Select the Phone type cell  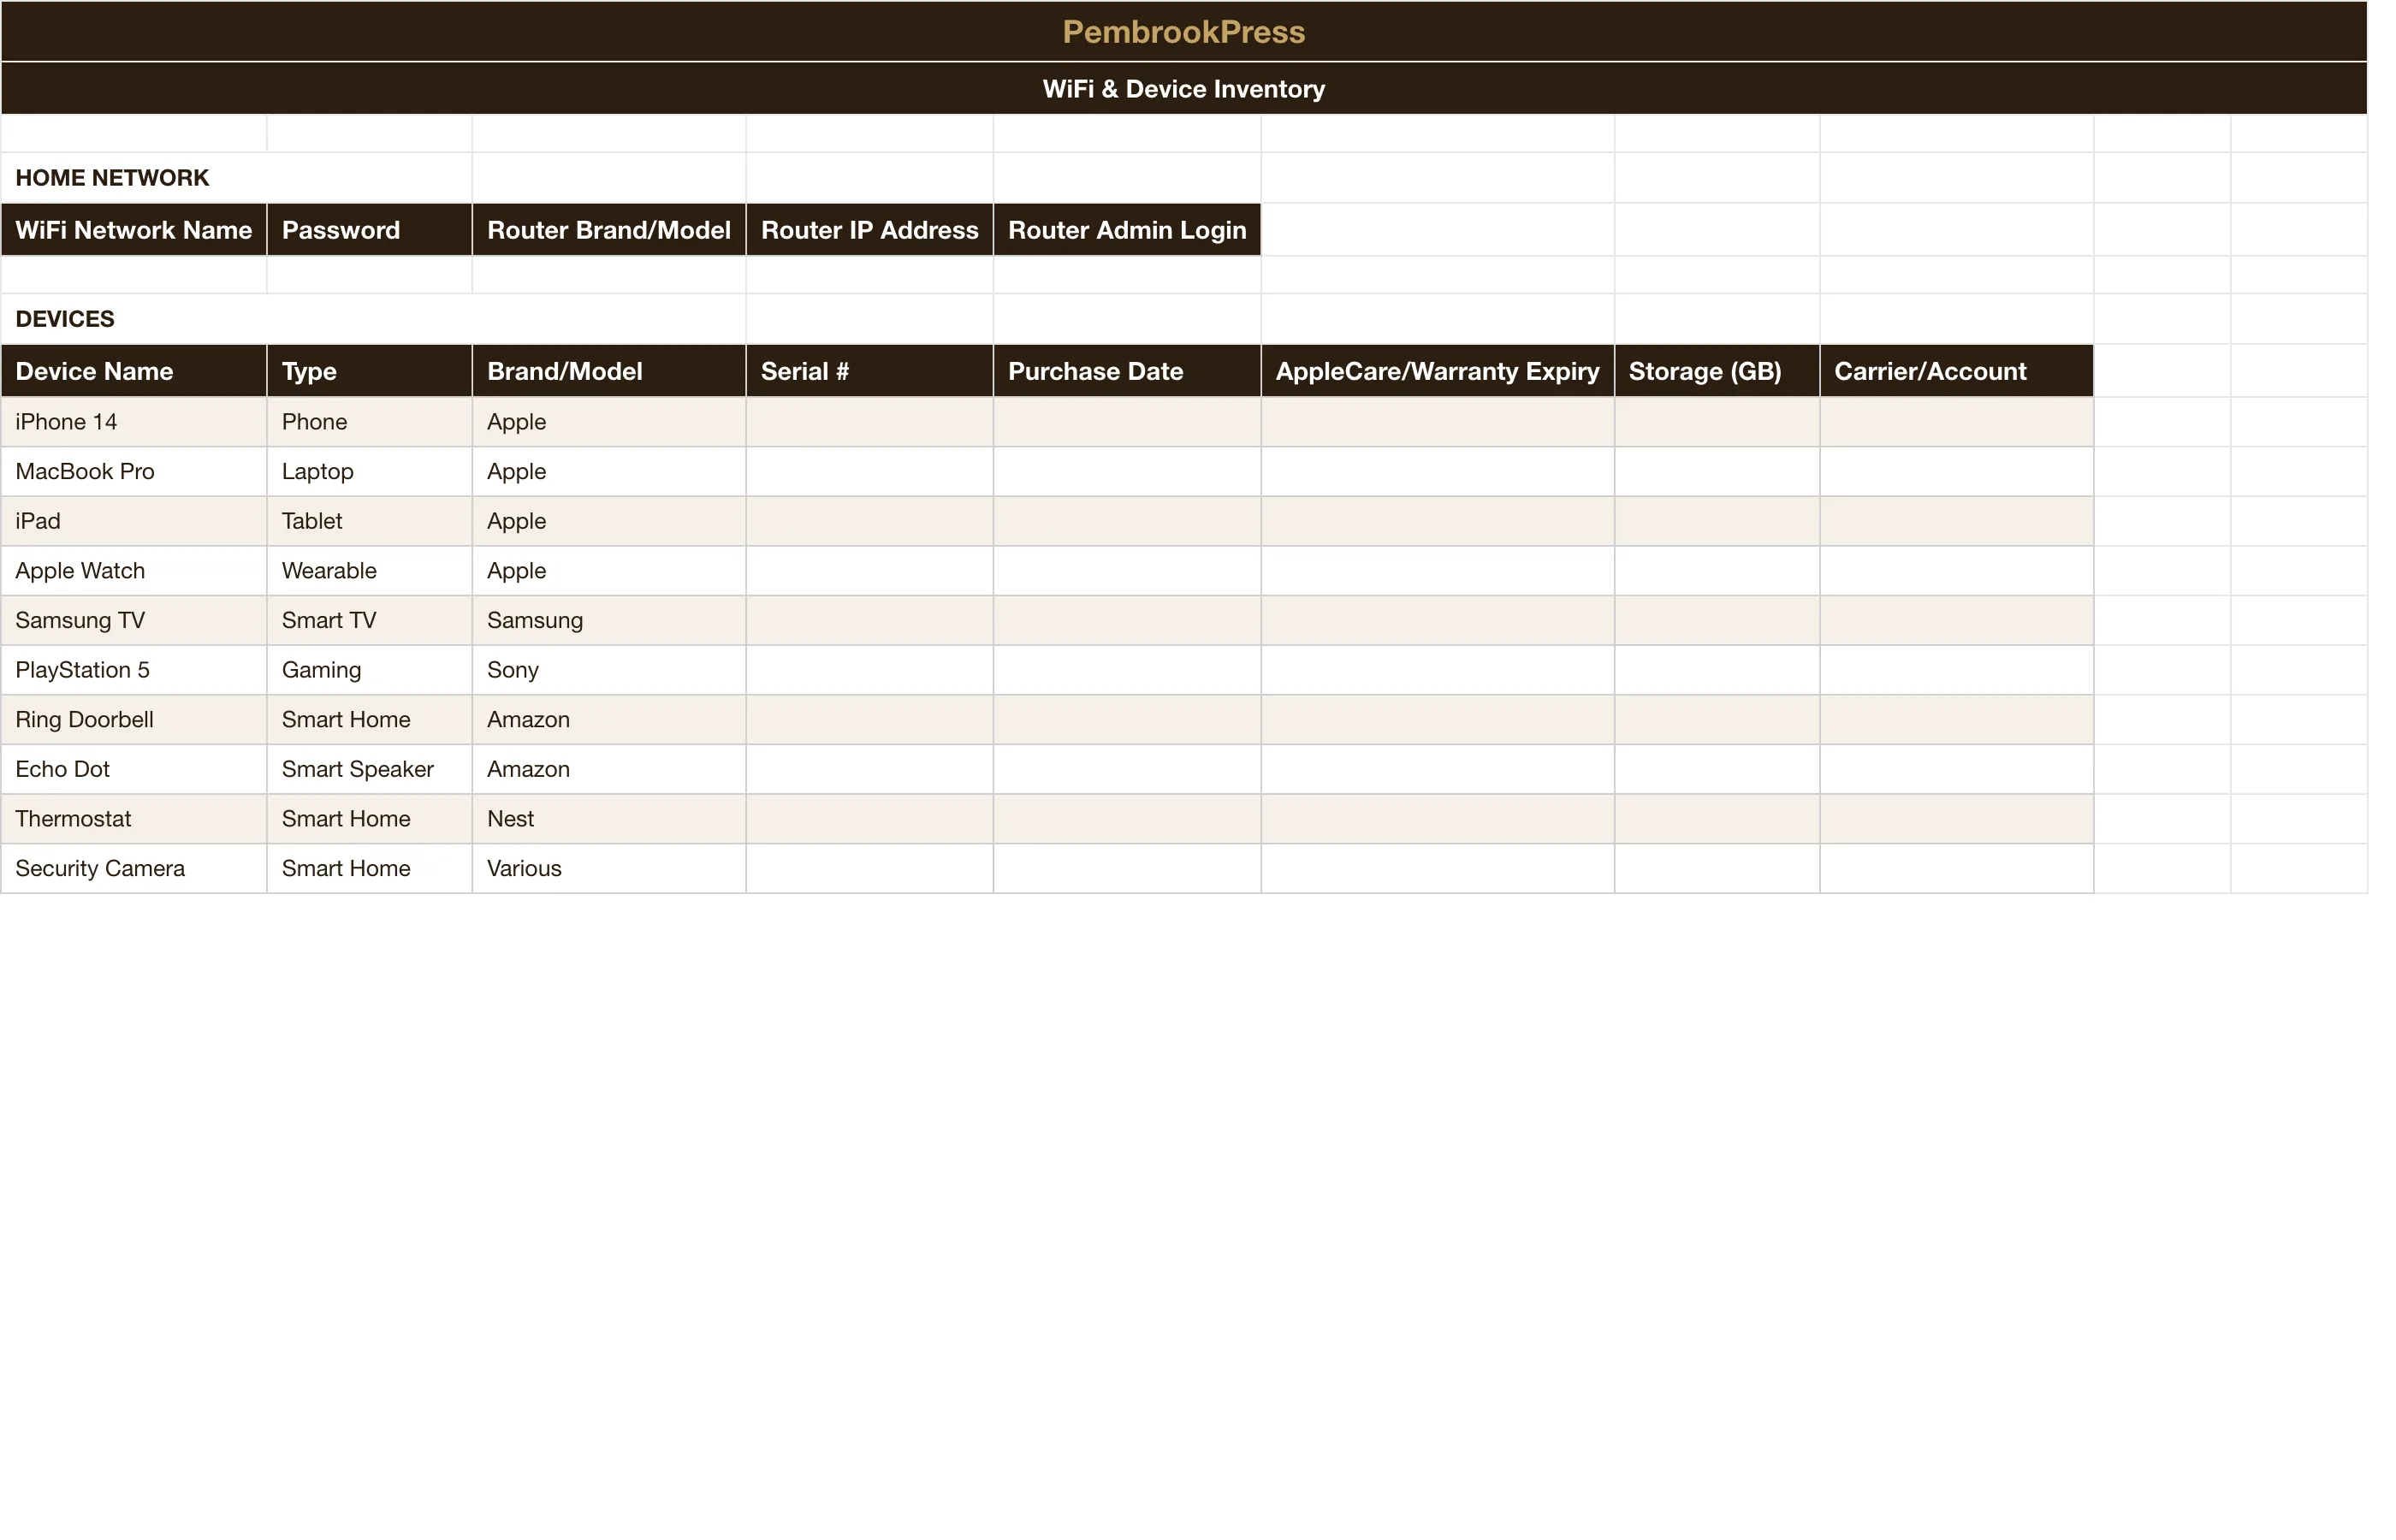coord(369,422)
